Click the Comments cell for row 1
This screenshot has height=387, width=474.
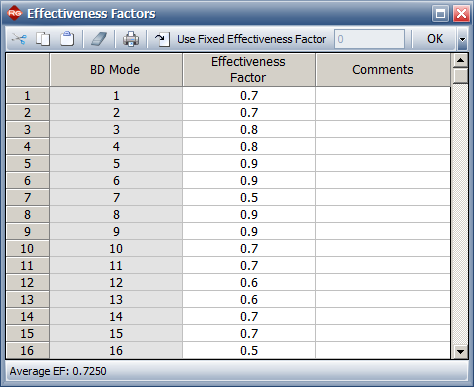pyautogui.click(x=383, y=95)
